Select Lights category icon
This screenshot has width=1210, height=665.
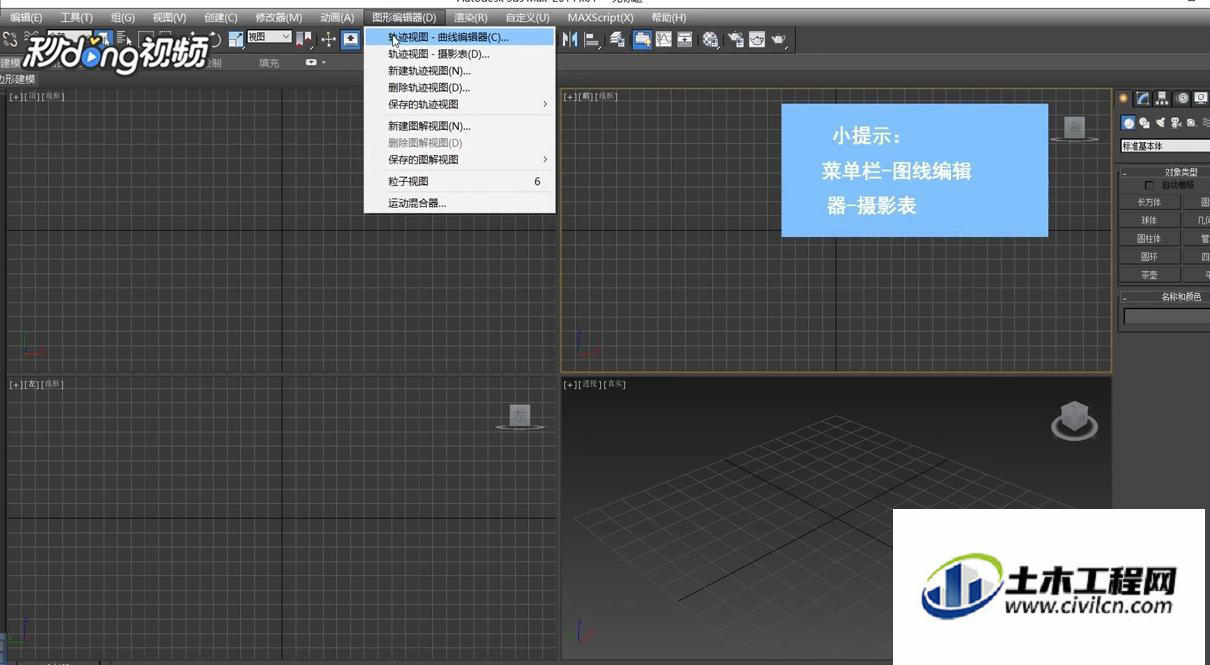pos(1160,123)
